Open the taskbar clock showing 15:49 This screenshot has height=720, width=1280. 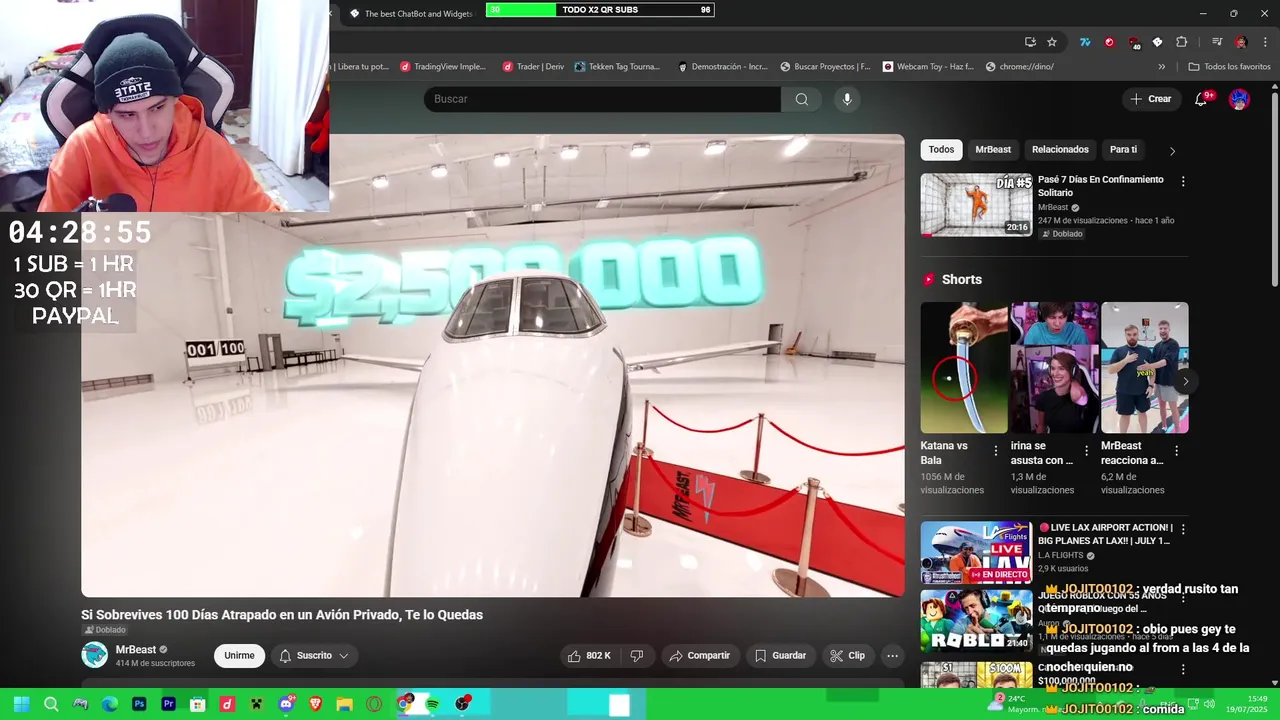pyautogui.click(x=1247, y=704)
